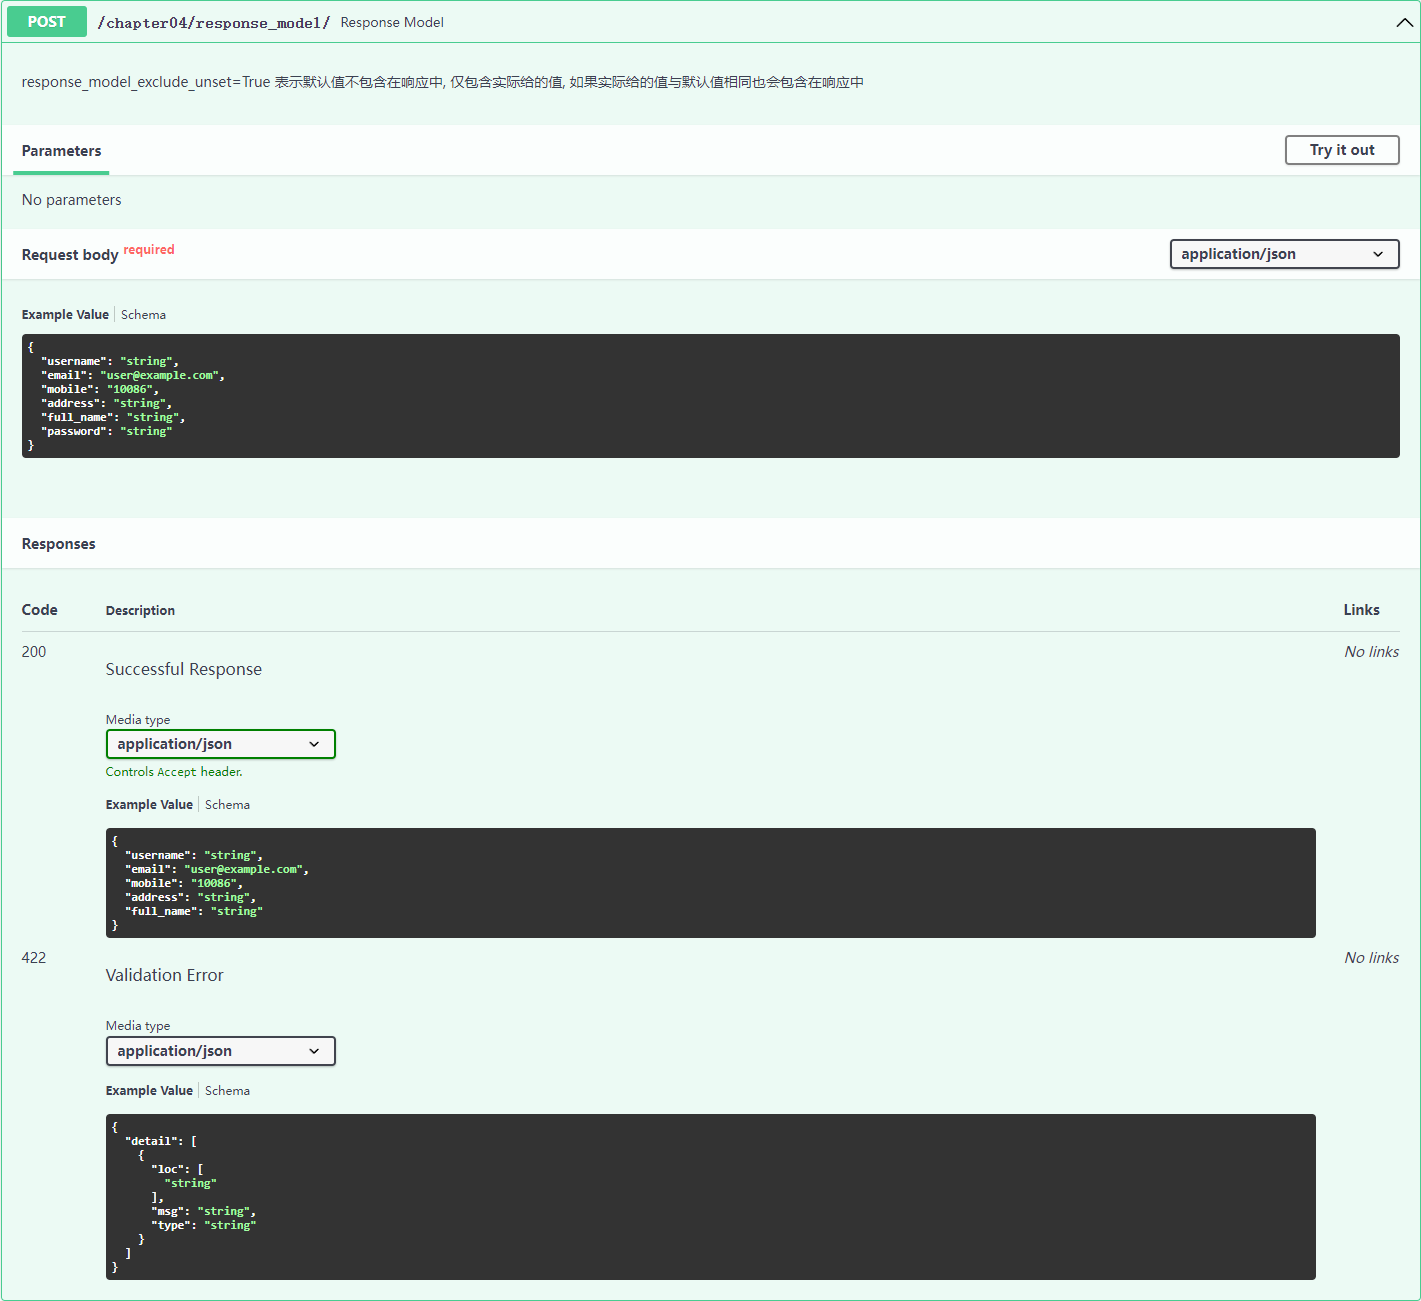The height and width of the screenshot is (1301, 1421).
Task: Click the 200 response example code block
Action: pos(710,883)
